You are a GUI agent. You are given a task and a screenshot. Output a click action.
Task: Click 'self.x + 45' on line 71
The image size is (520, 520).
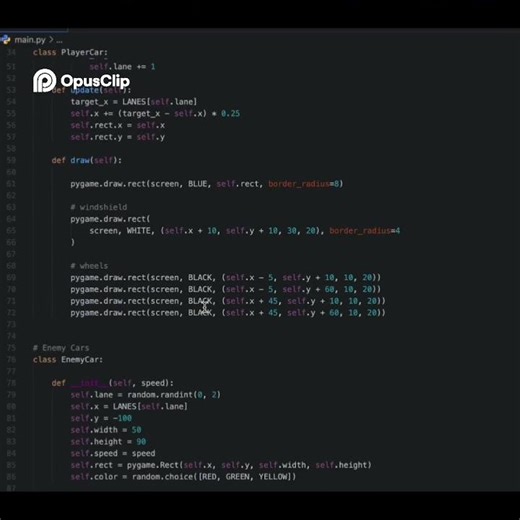pyautogui.click(x=252, y=301)
